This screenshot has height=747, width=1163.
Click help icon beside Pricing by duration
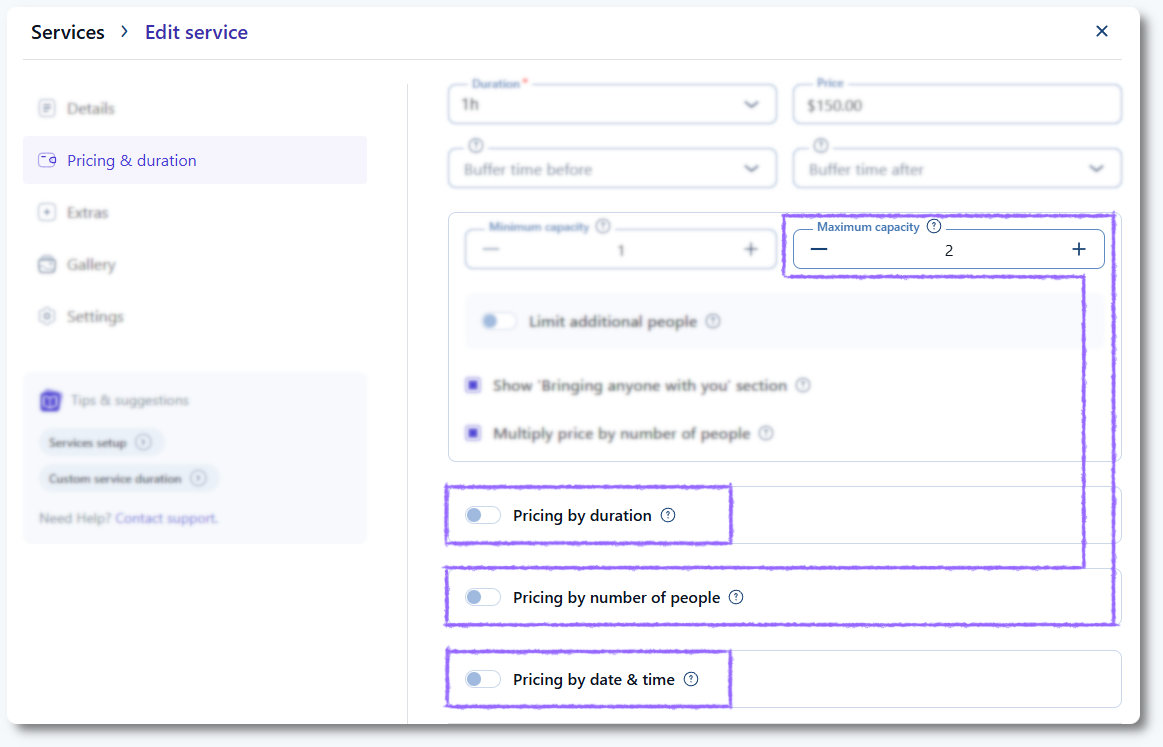(x=669, y=516)
